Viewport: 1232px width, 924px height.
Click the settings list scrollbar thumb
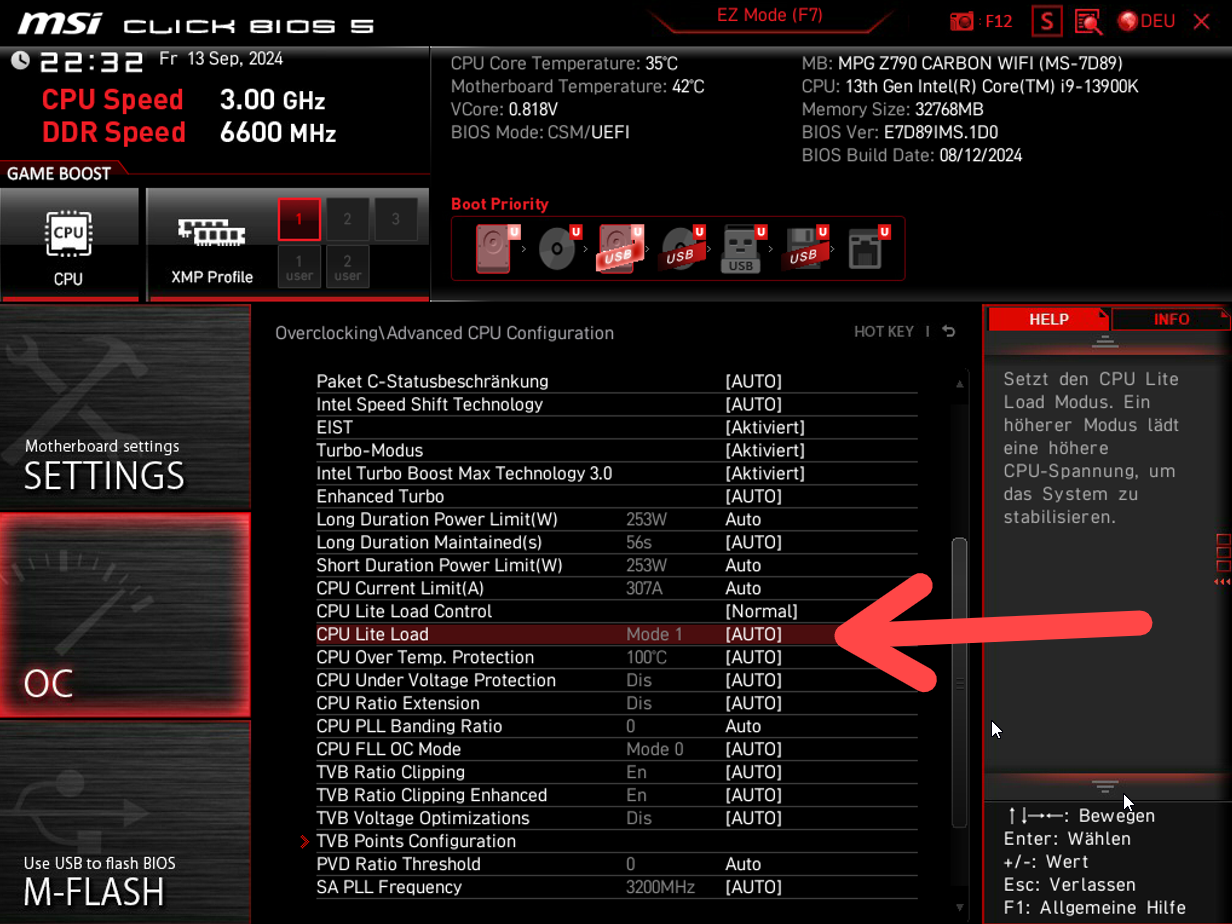point(960,682)
